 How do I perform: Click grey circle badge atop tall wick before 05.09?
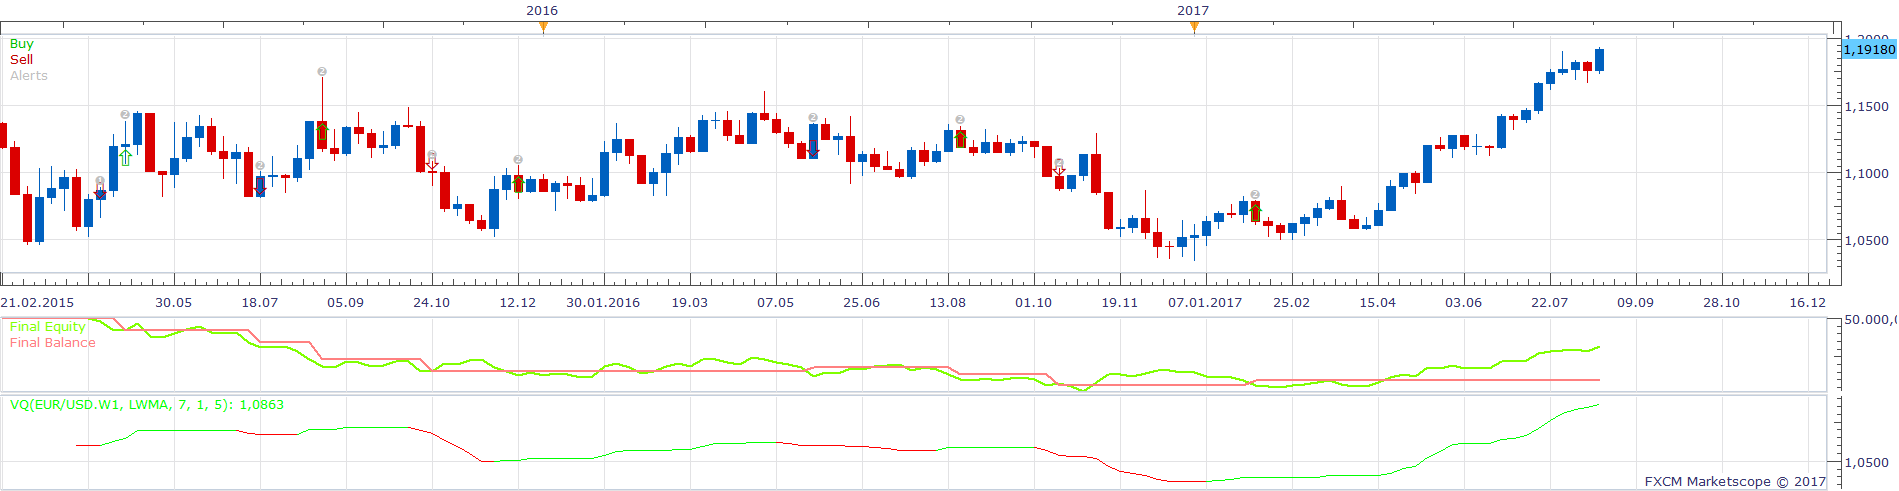pos(322,72)
